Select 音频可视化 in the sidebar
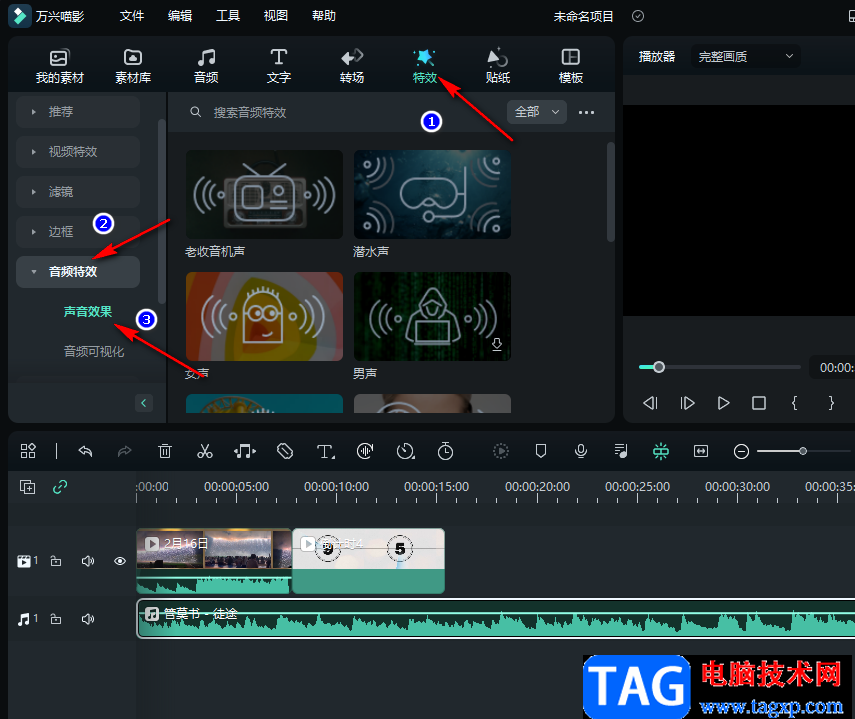This screenshot has height=719, width=855. pyautogui.click(x=94, y=351)
